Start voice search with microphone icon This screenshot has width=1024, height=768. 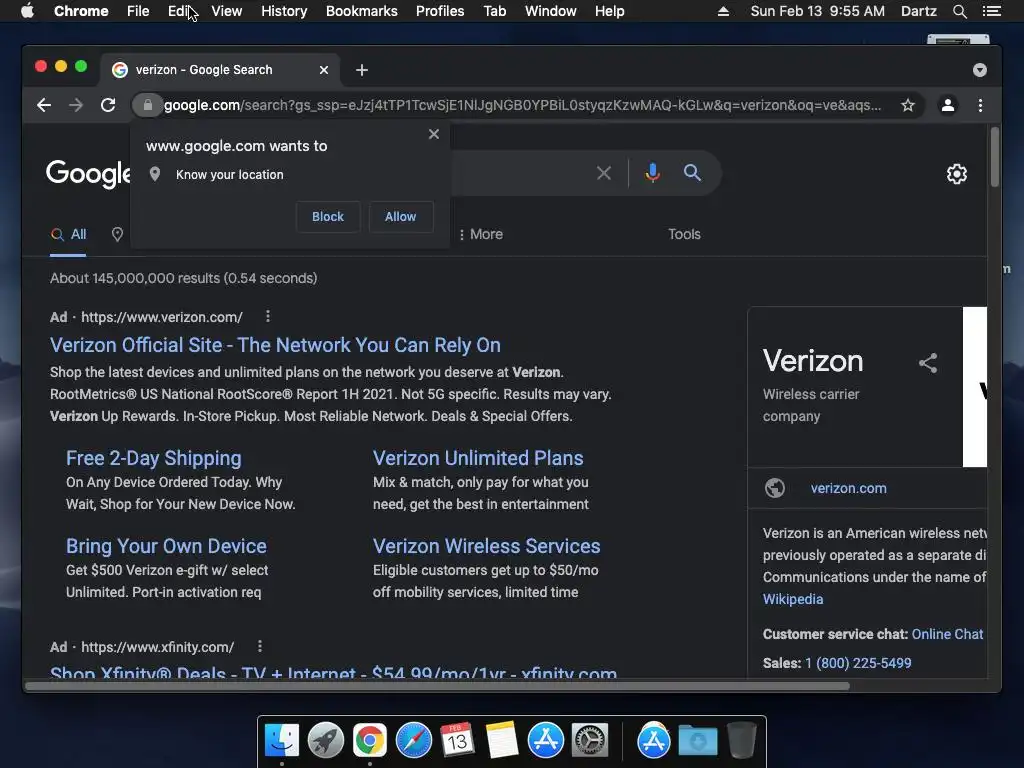coord(652,173)
